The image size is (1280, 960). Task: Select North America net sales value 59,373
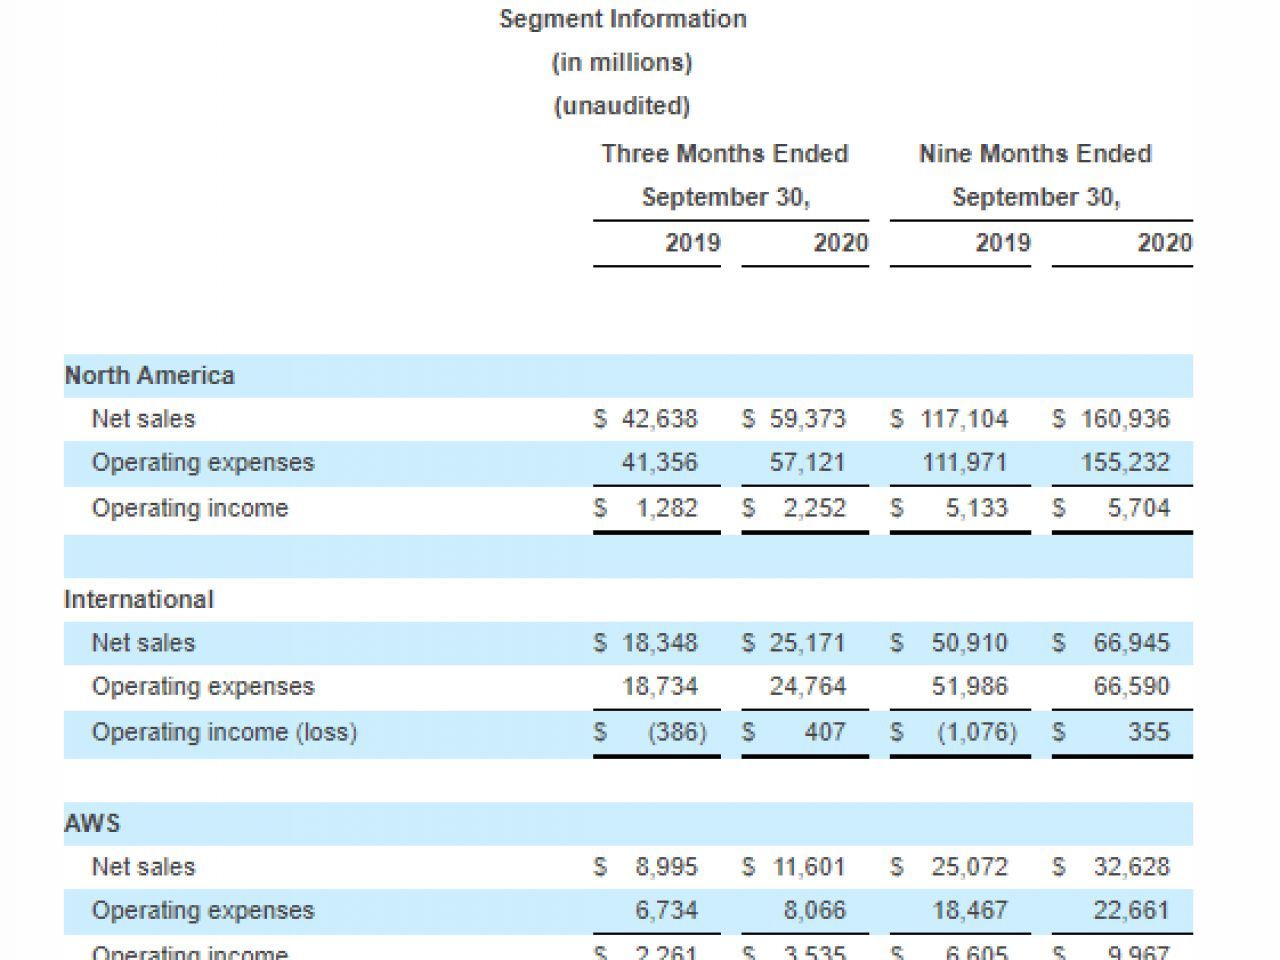808,419
